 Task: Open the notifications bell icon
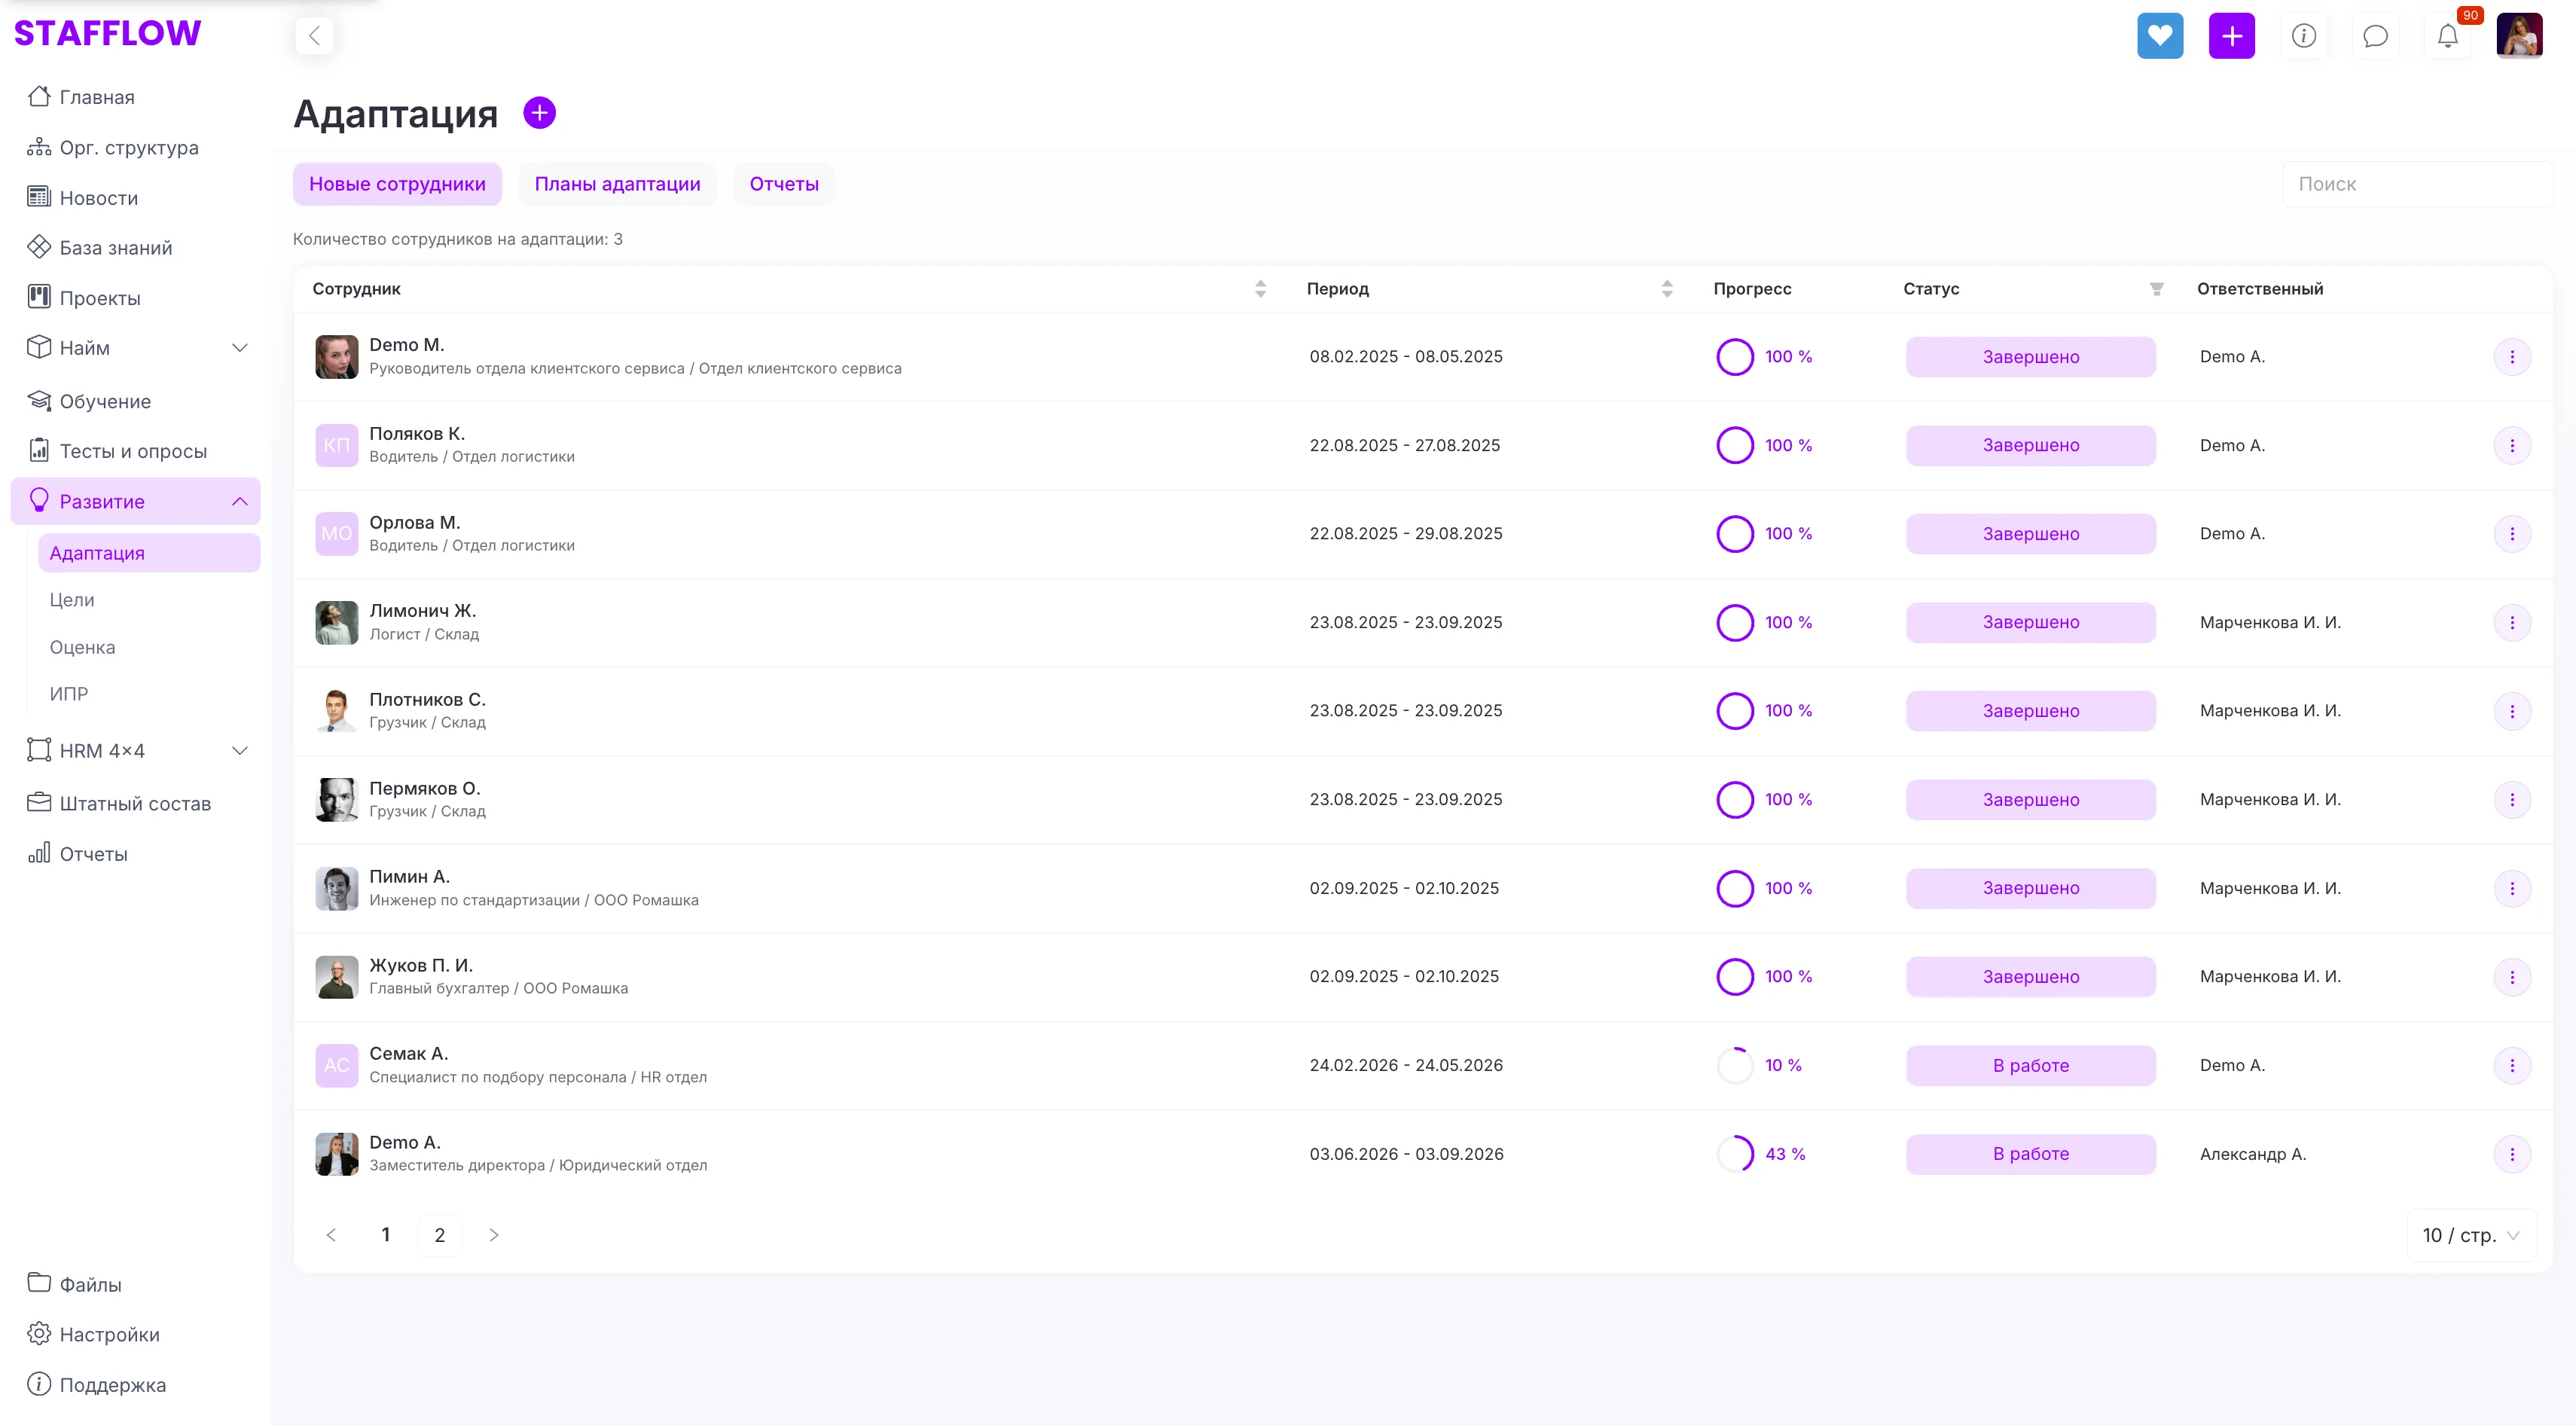pos(2447,36)
